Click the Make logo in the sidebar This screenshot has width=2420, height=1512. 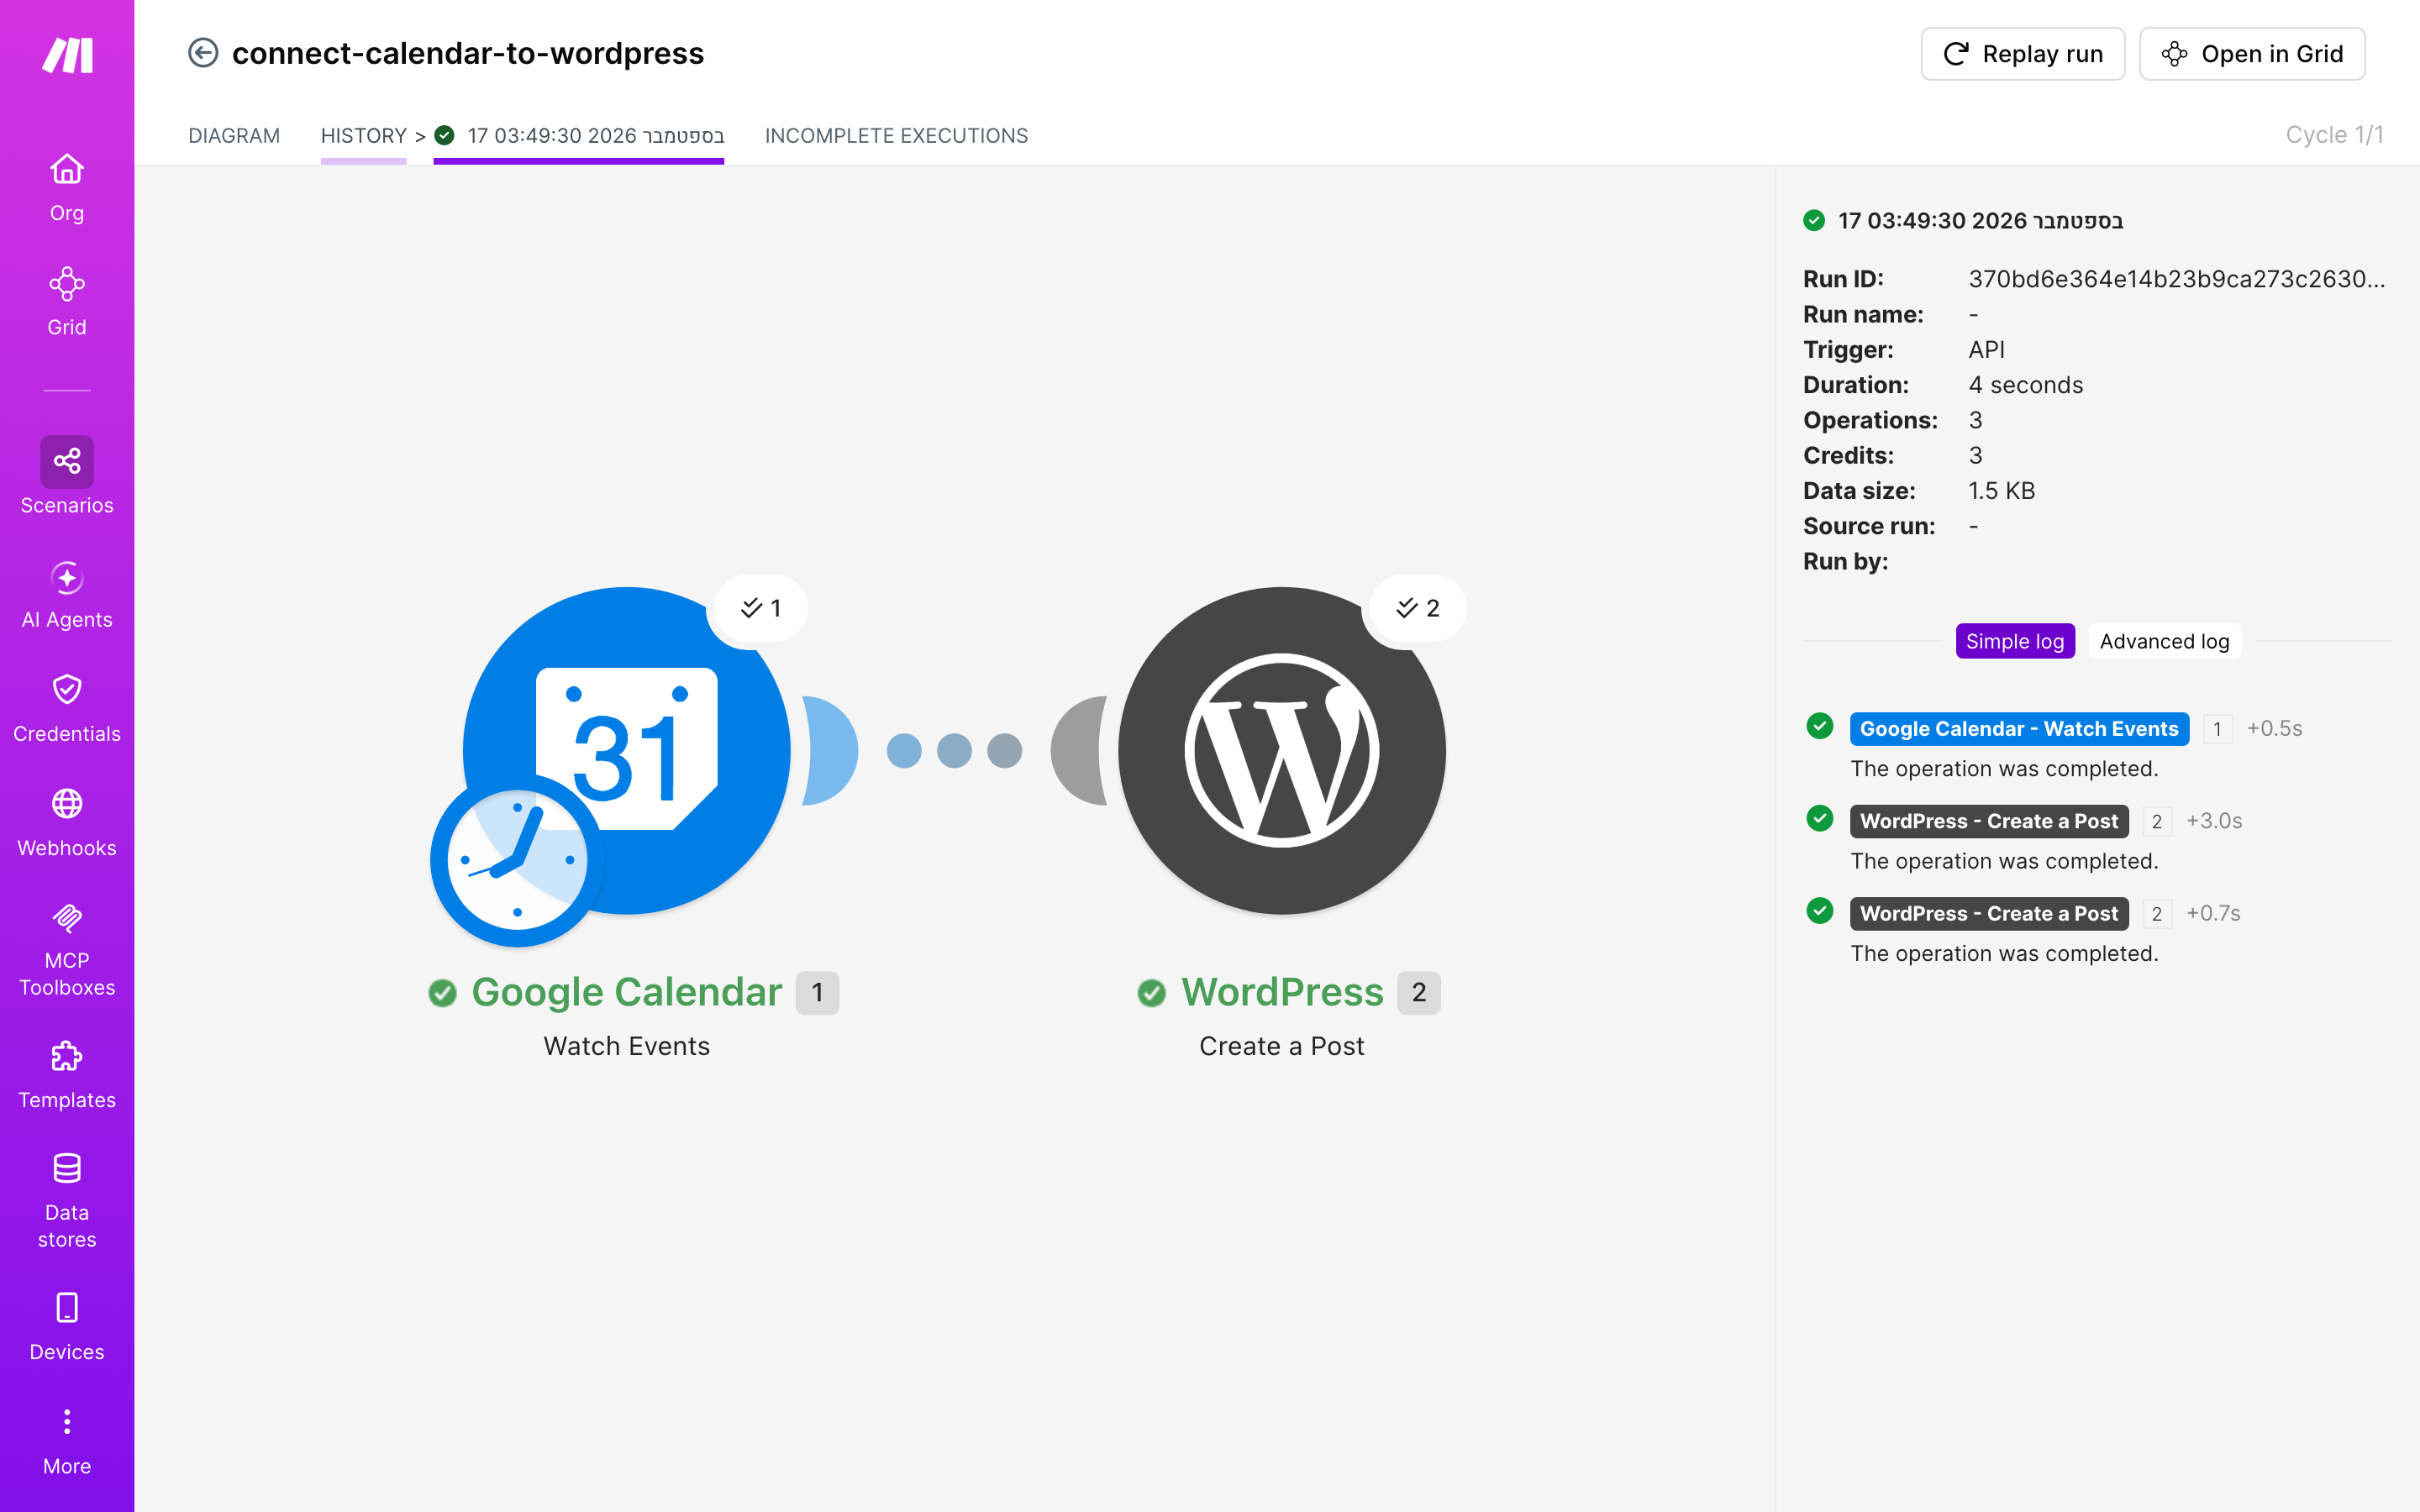67,55
